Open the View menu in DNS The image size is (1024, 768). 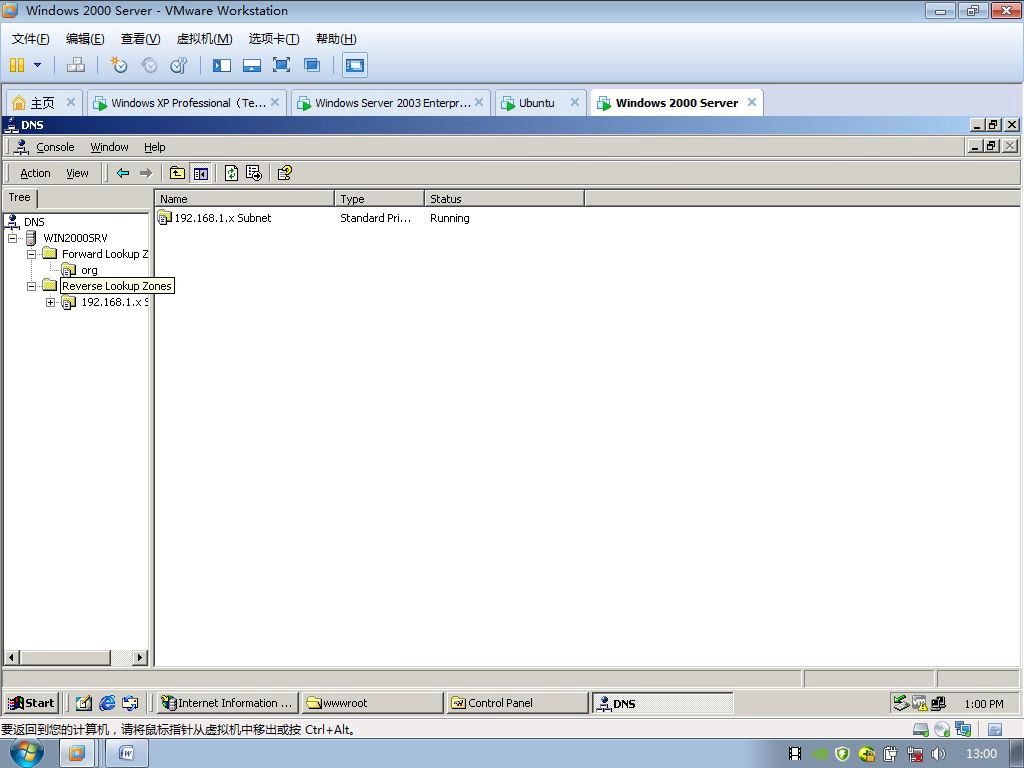pyautogui.click(x=77, y=173)
